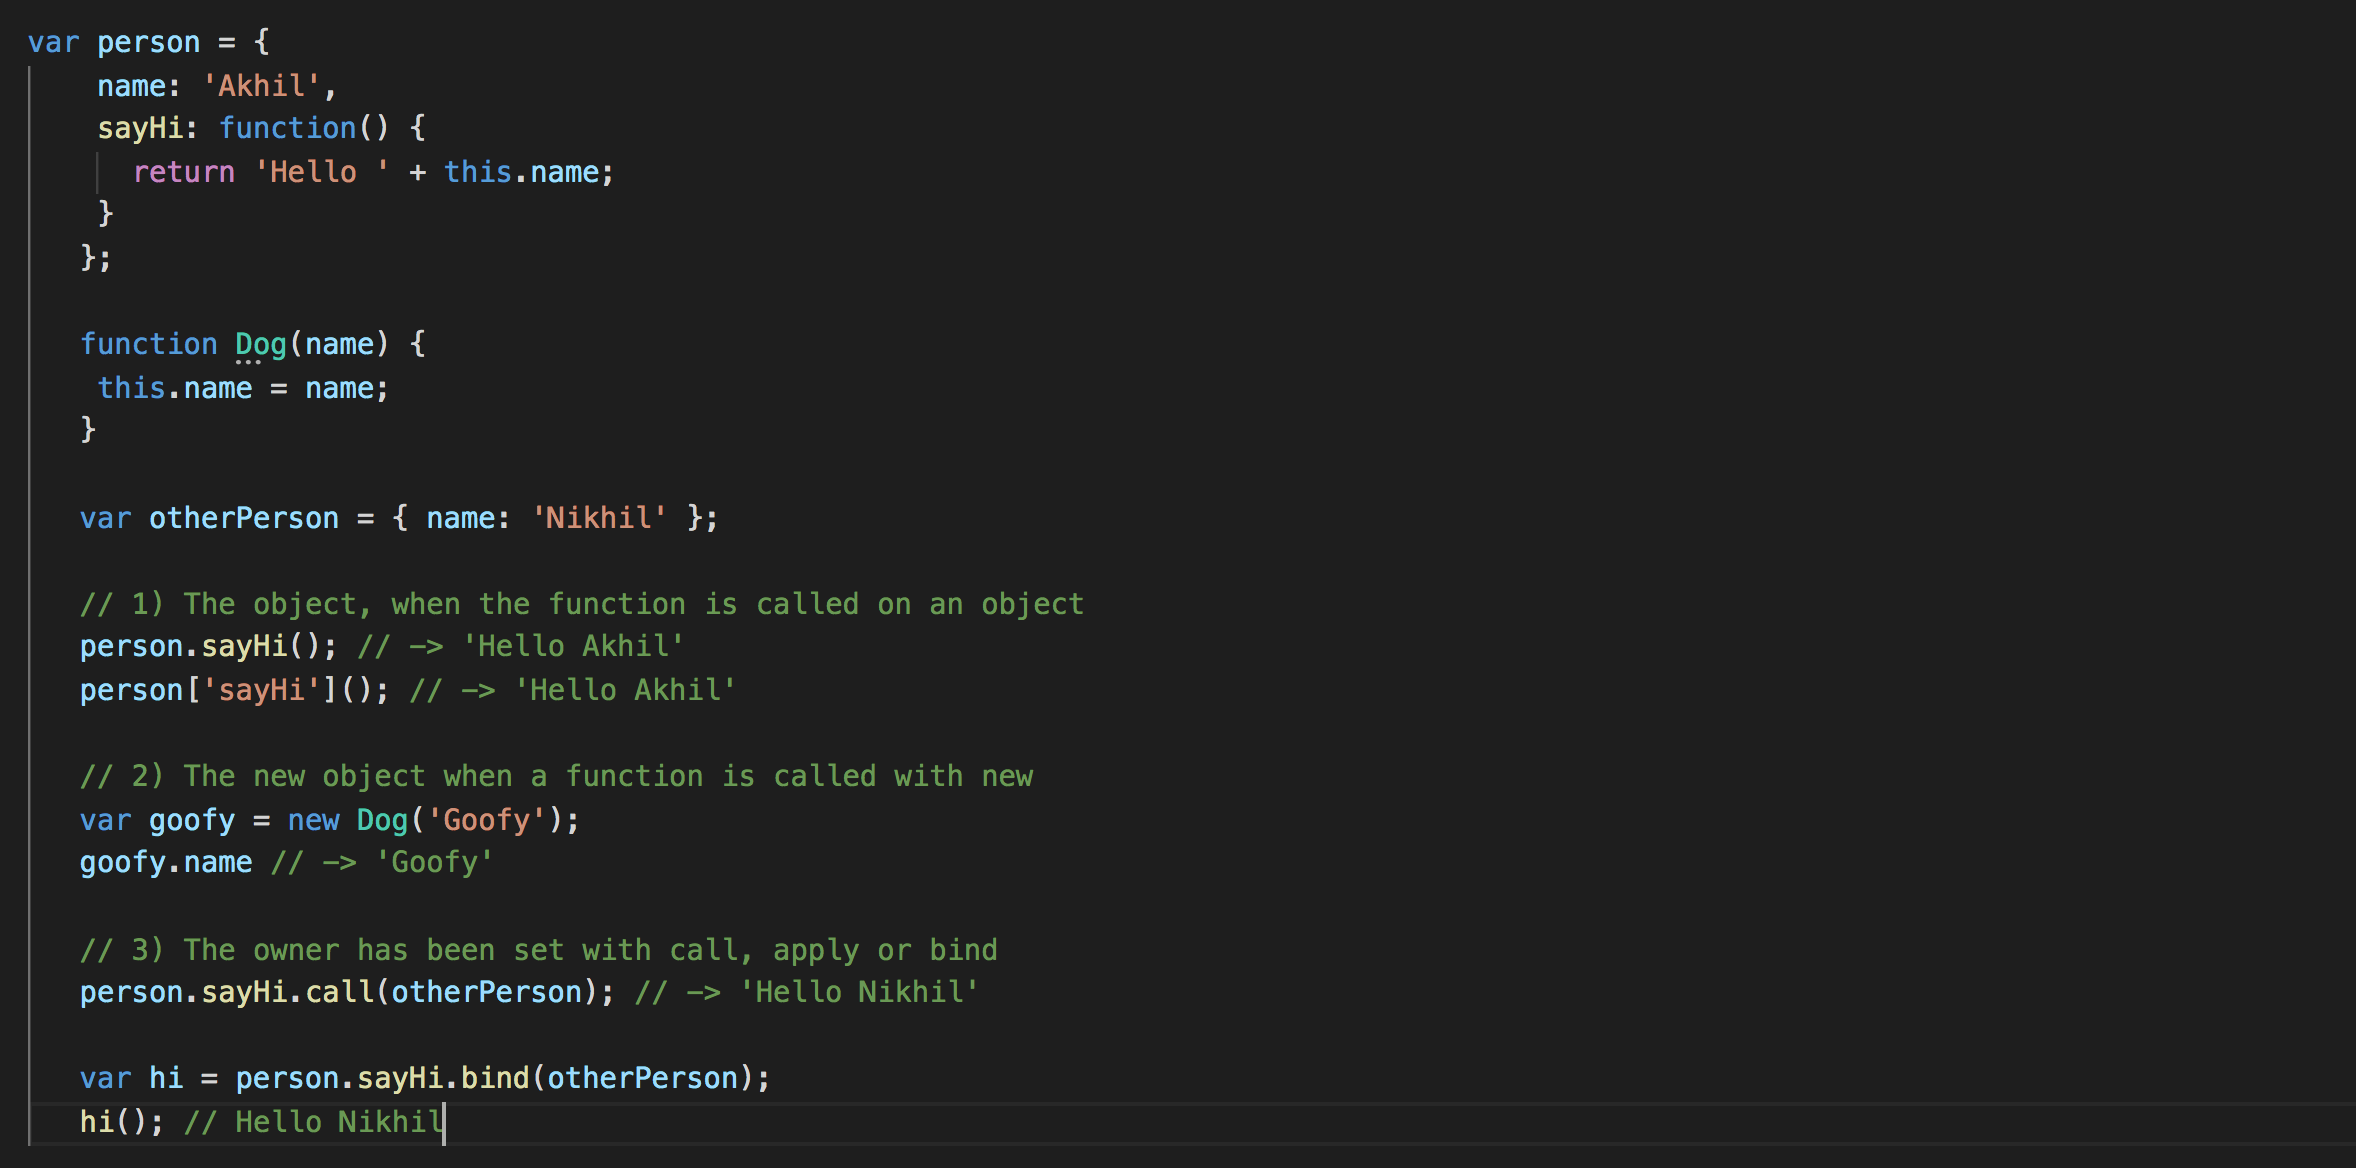Click the person['sayHi']() bracket call
2356x1168 pixels.
[x=235, y=690]
